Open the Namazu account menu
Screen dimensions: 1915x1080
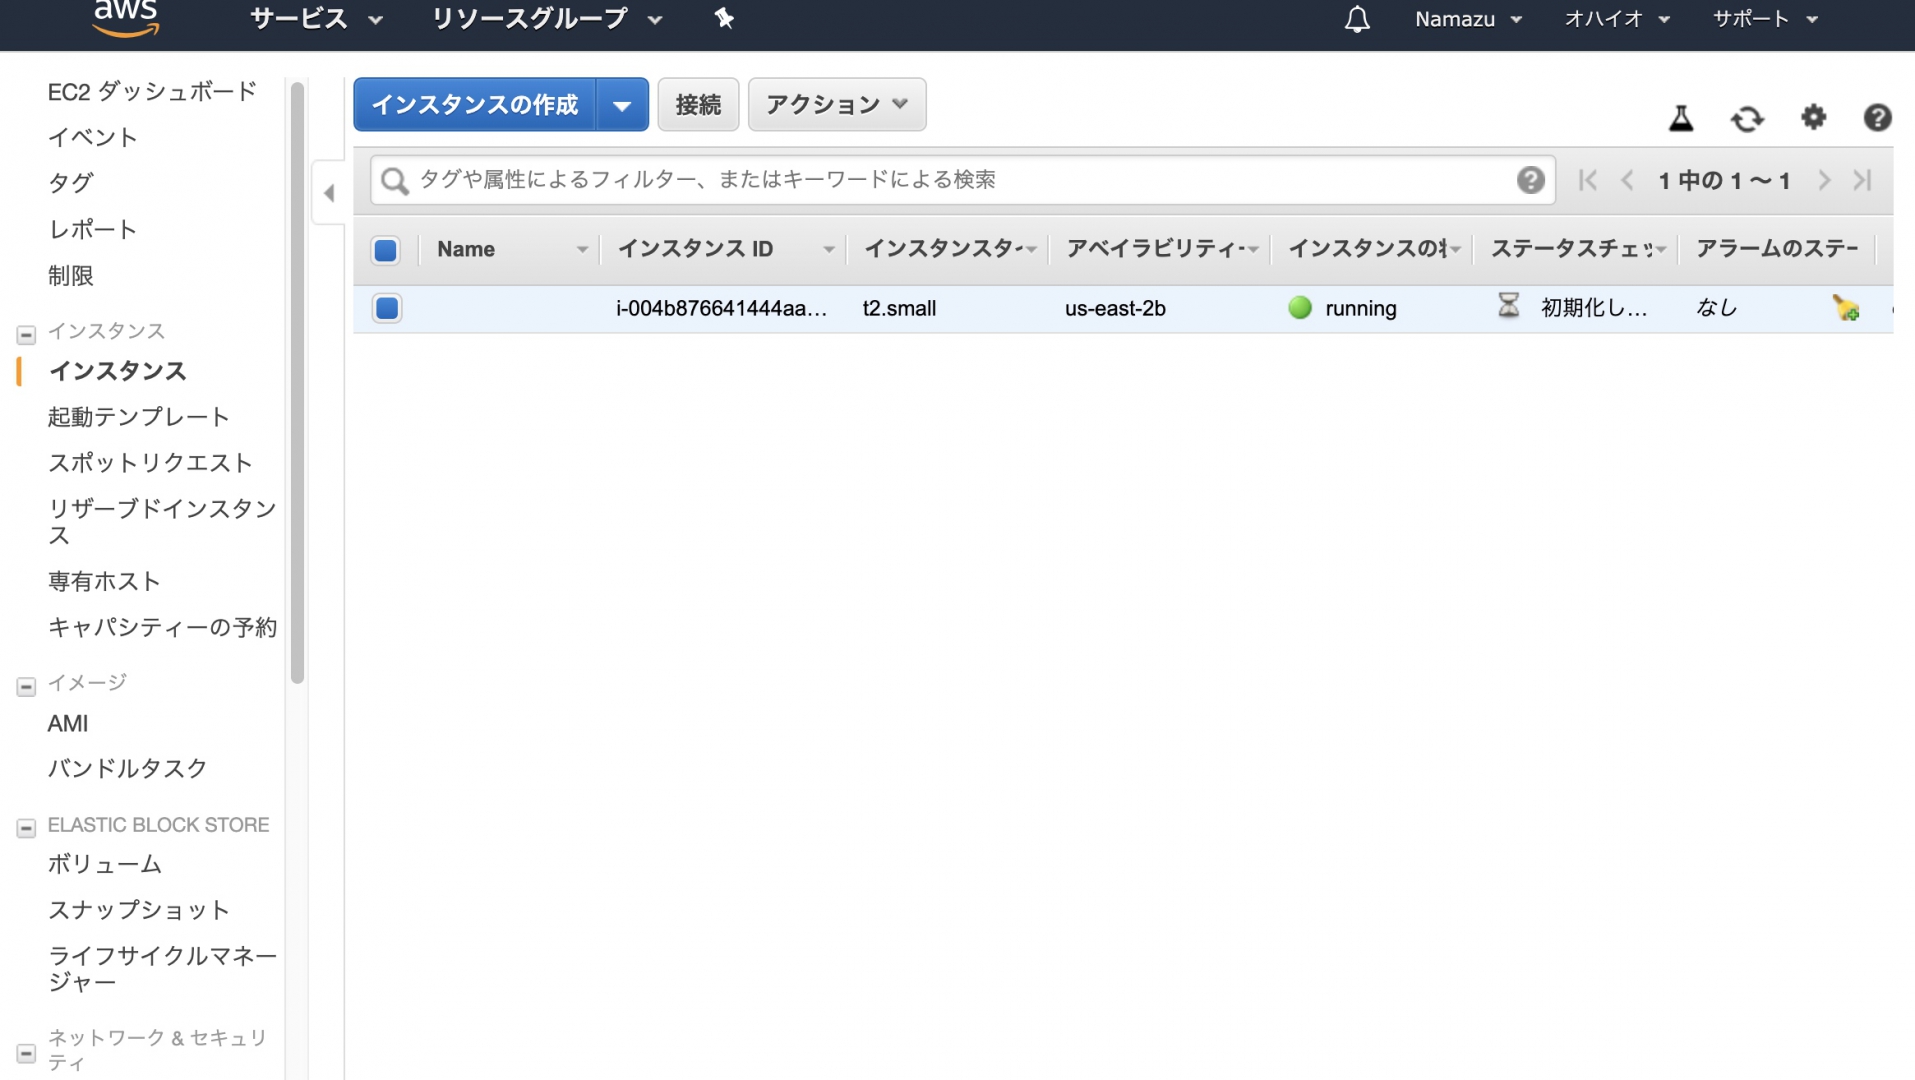click(1467, 19)
